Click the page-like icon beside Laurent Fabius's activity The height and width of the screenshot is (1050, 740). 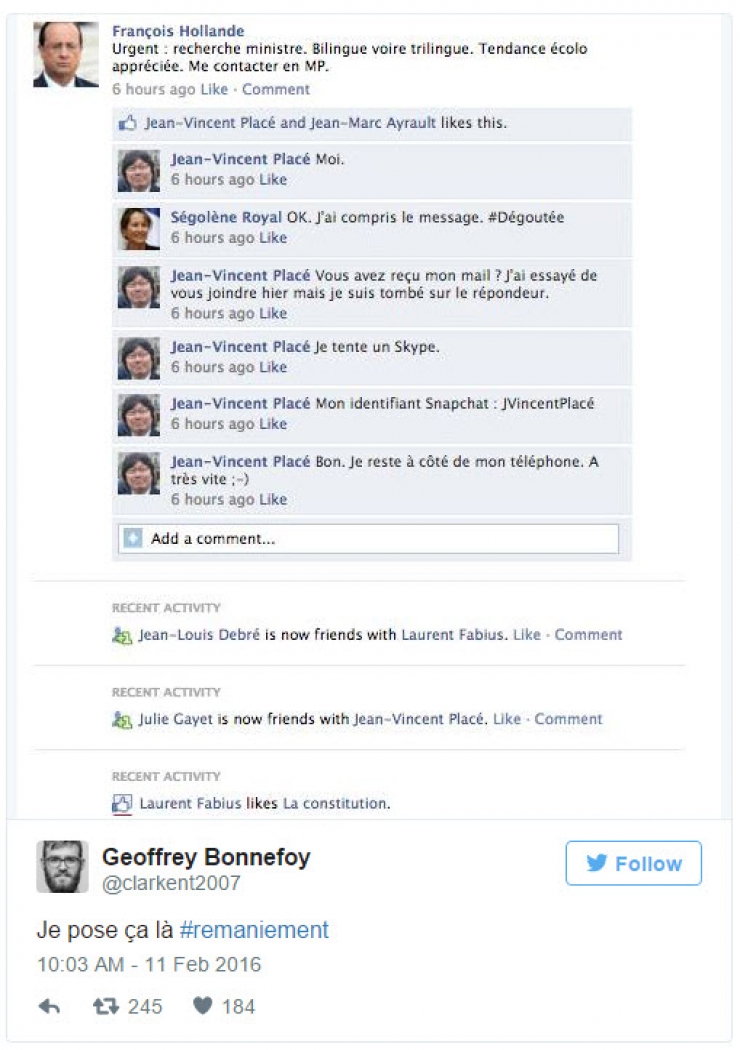120,803
